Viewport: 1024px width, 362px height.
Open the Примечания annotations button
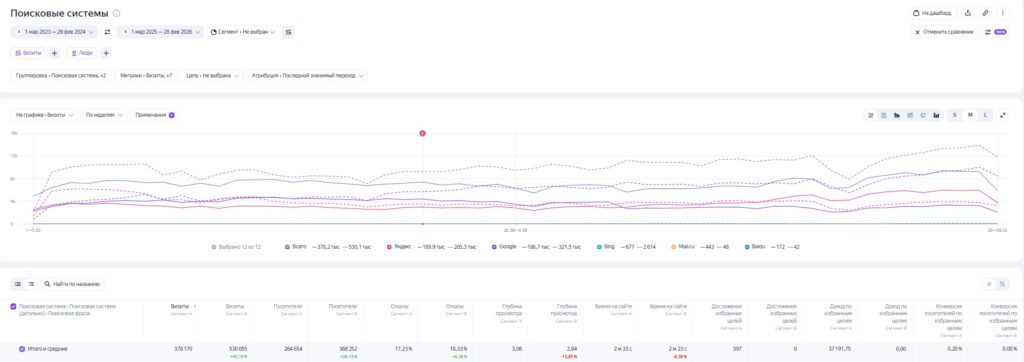click(x=153, y=115)
